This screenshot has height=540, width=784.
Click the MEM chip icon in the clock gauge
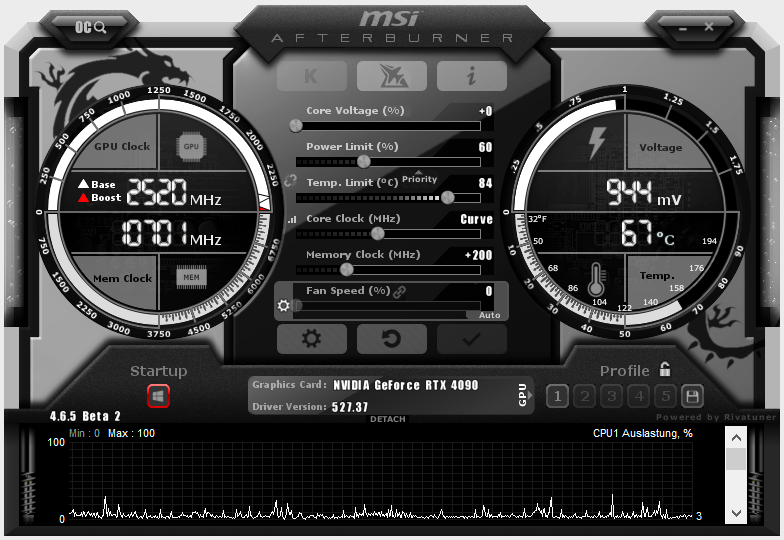(192, 277)
